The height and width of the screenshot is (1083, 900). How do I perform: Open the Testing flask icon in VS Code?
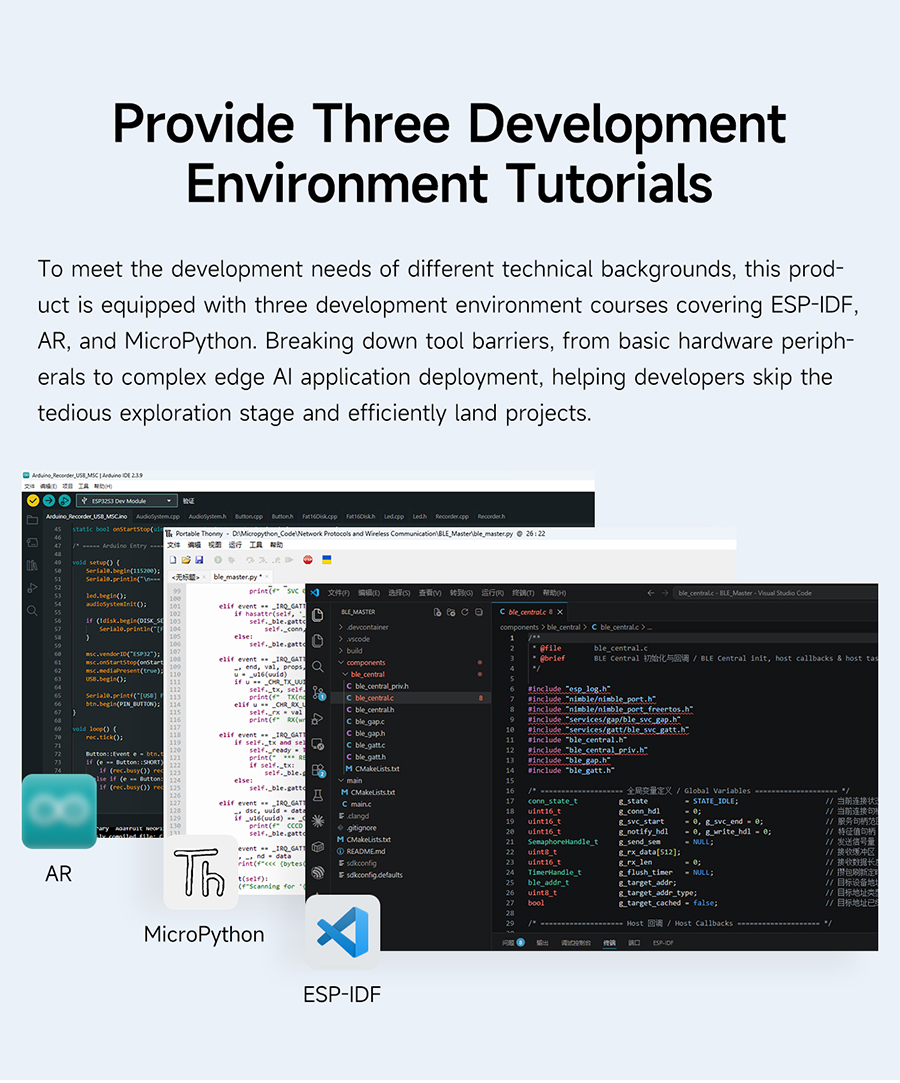point(318,796)
